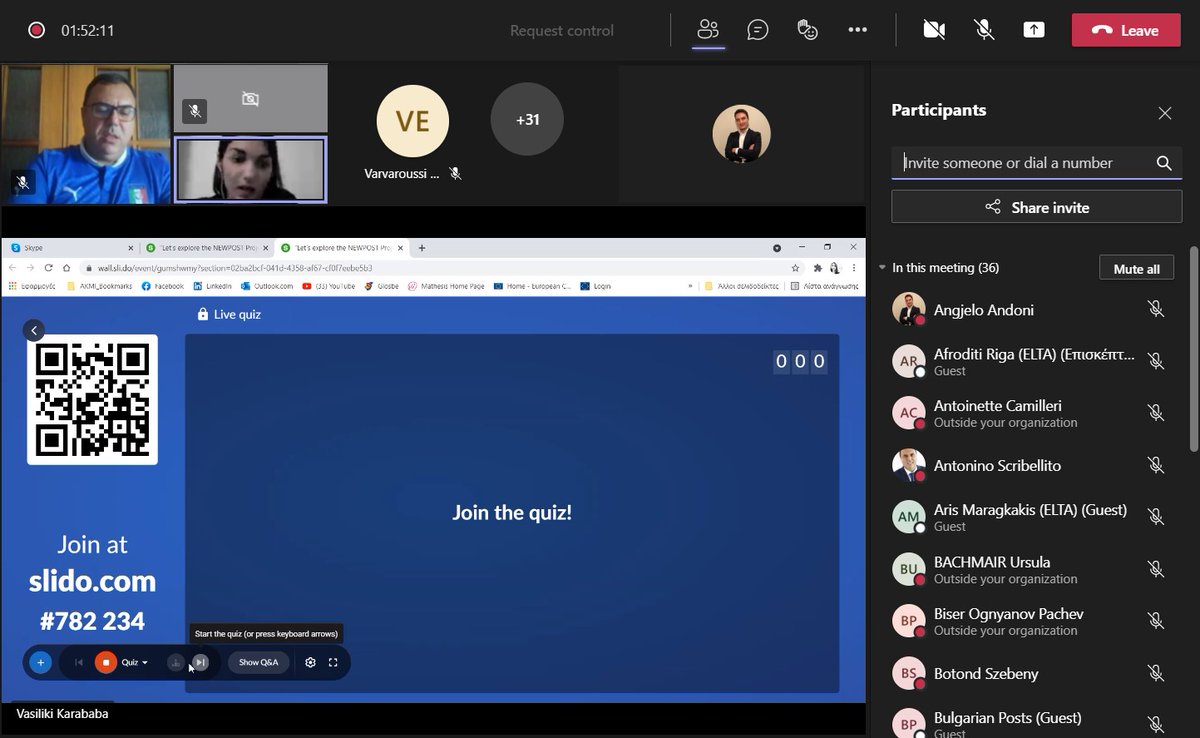
Task: Open a new browser tab with plus
Action: (421, 247)
